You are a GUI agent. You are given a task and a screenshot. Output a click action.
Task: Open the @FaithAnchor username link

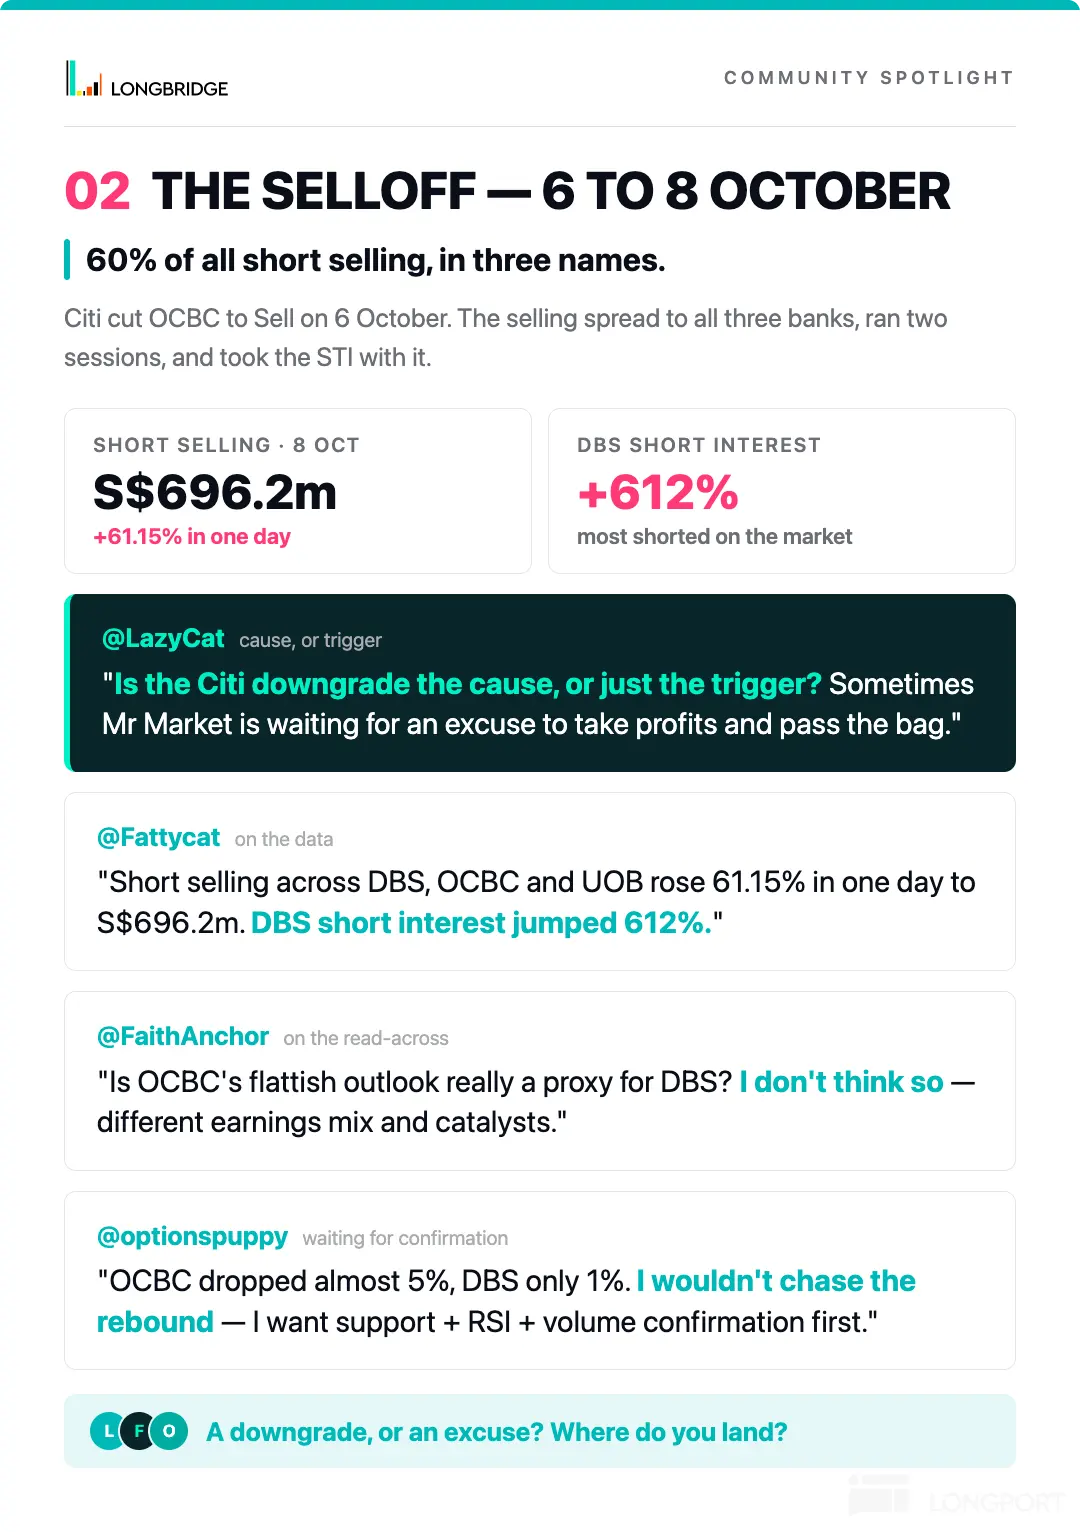tap(183, 1036)
